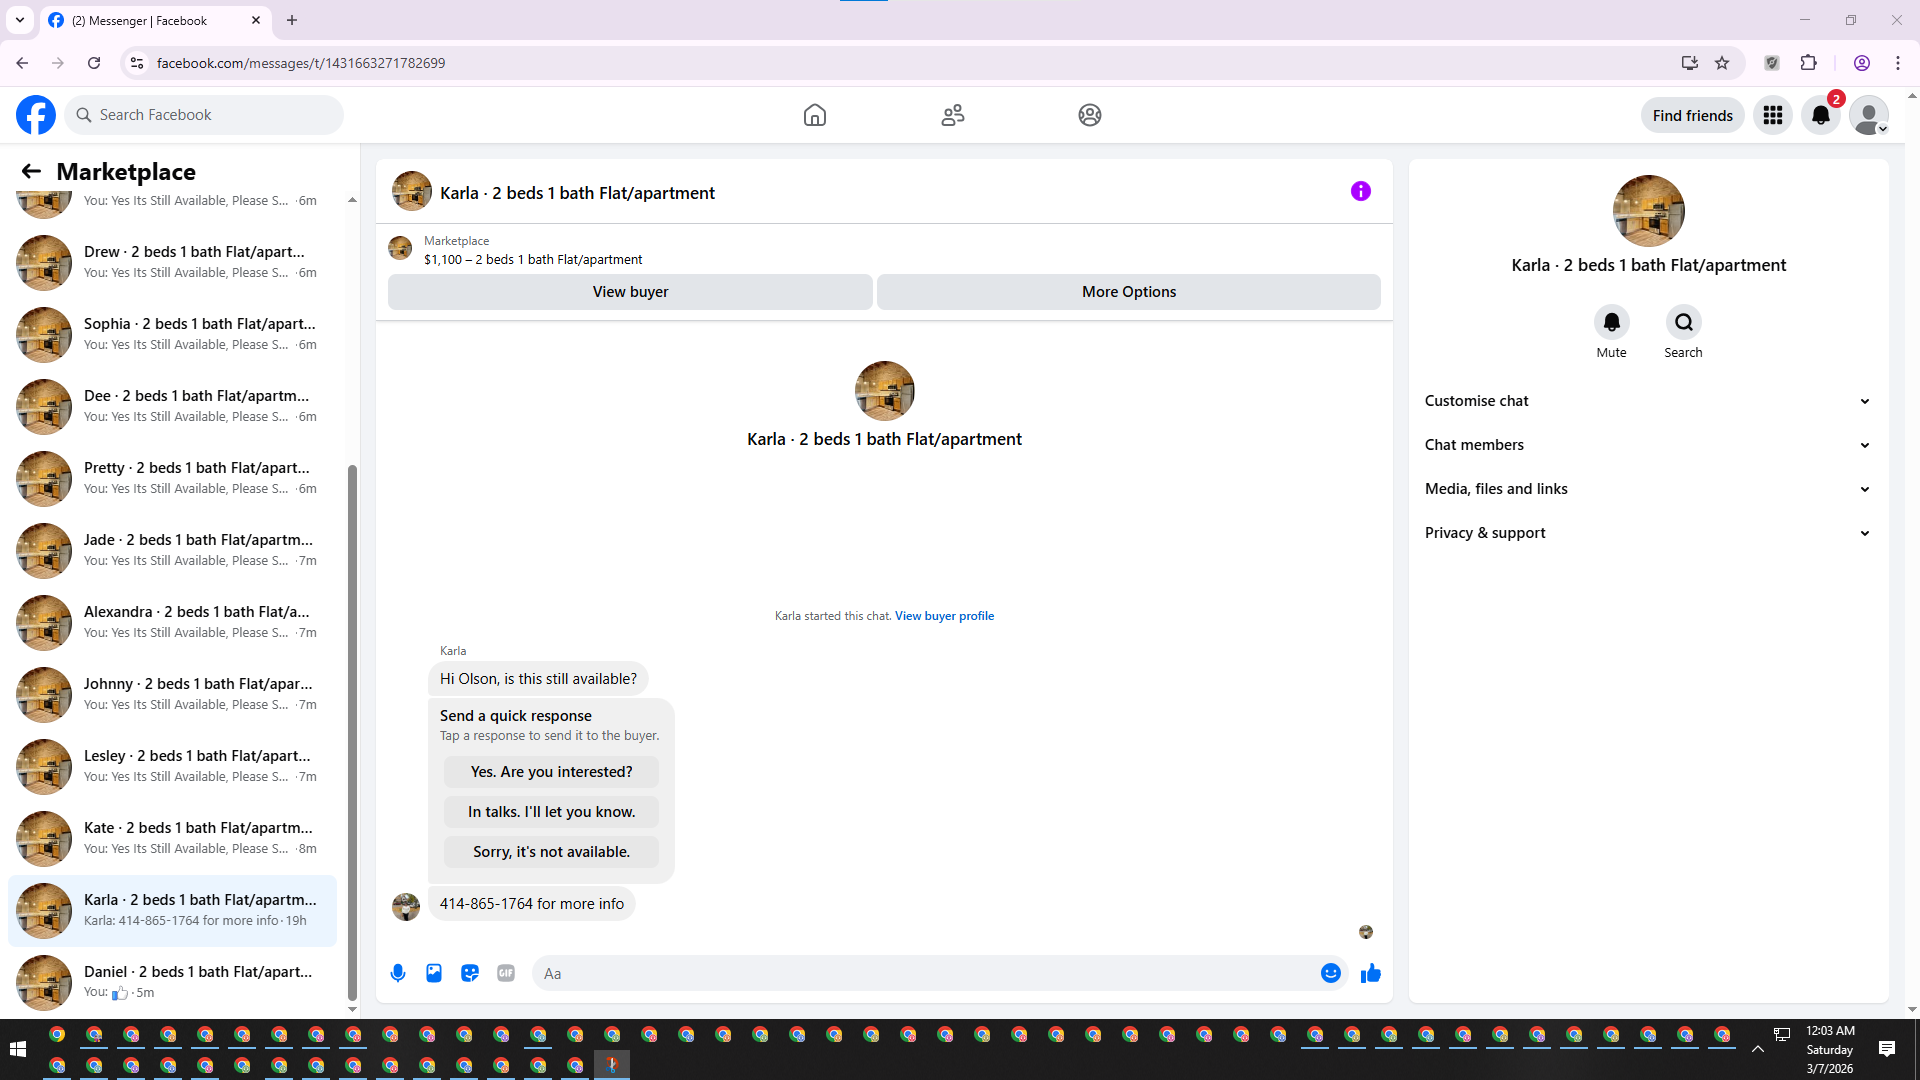
Task: Open the Facebook Home icon
Action: 814,115
